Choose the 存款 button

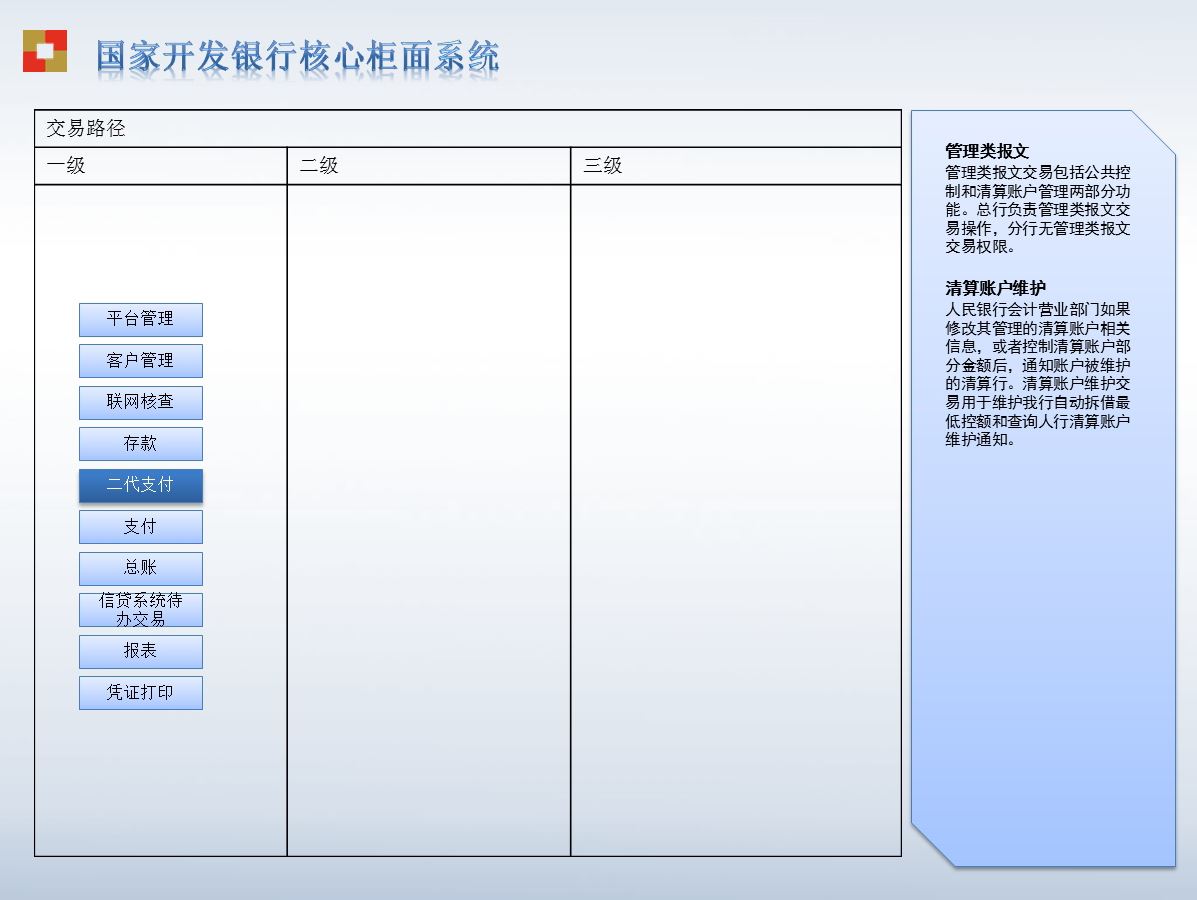pyautogui.click(x=140, y=444)
